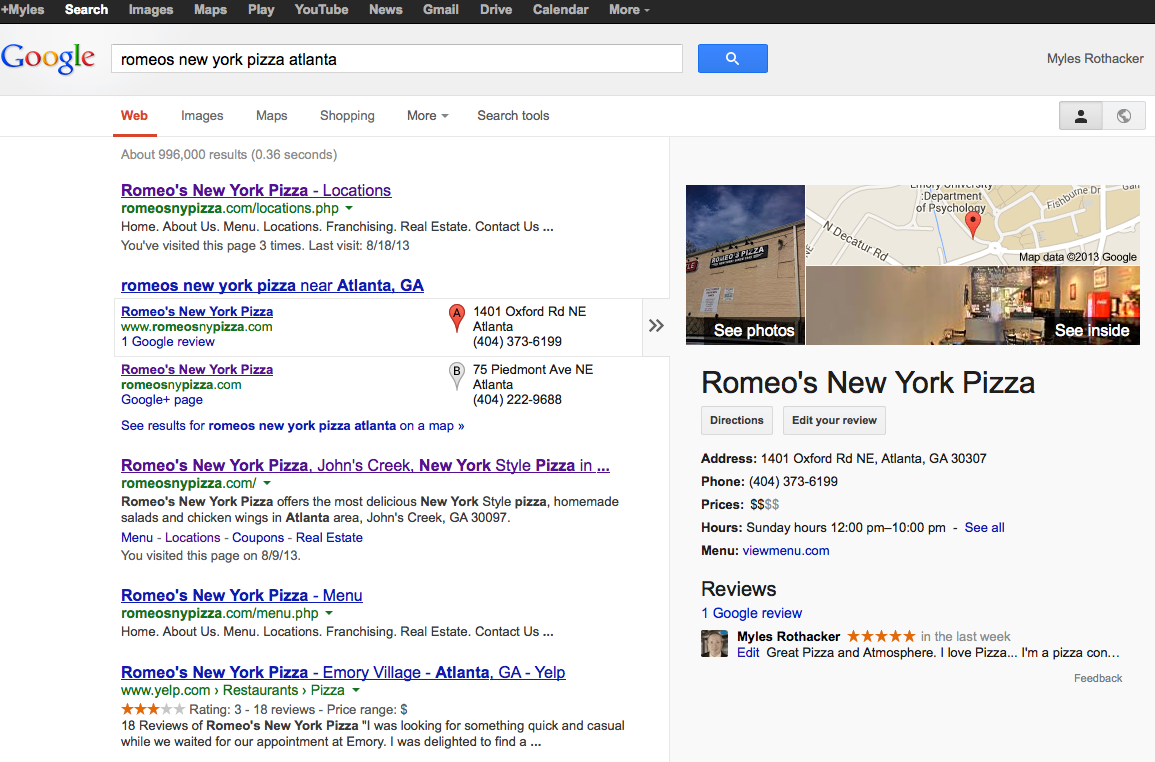This screenshot has height=762, width=1155.
Task: Click www.romeosnypizza.com URL under first listing
Action: 197,326
